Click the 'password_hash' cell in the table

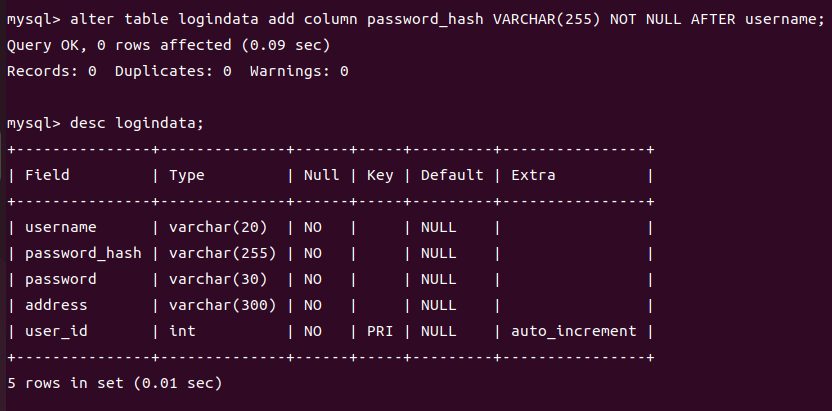coord(83,253)
